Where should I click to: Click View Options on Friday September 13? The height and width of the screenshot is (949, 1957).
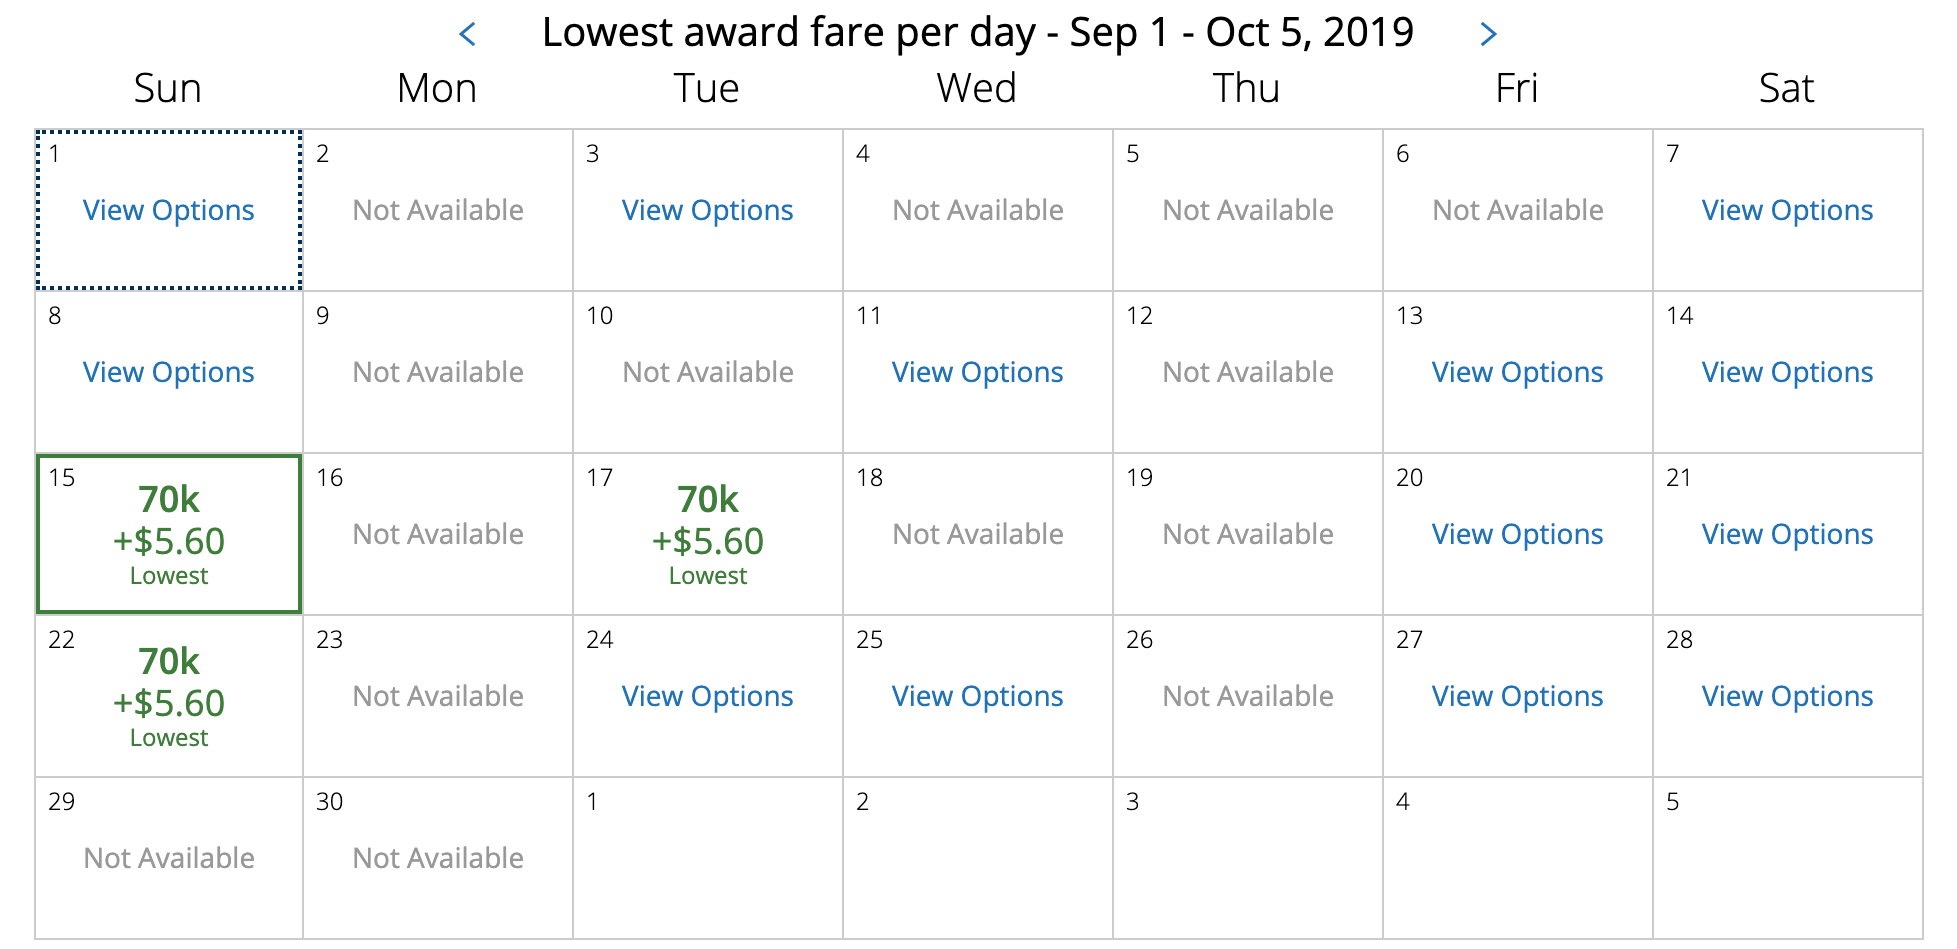(1517, 372)
